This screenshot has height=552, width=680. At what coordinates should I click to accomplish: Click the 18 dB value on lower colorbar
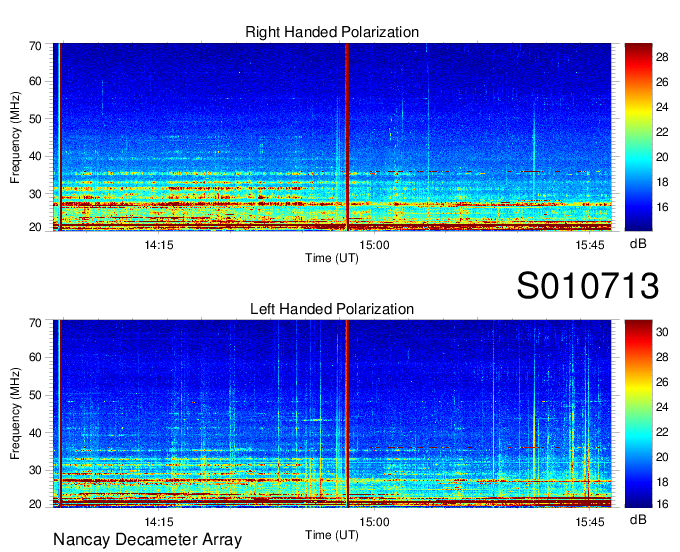click(x=662, y=482)
